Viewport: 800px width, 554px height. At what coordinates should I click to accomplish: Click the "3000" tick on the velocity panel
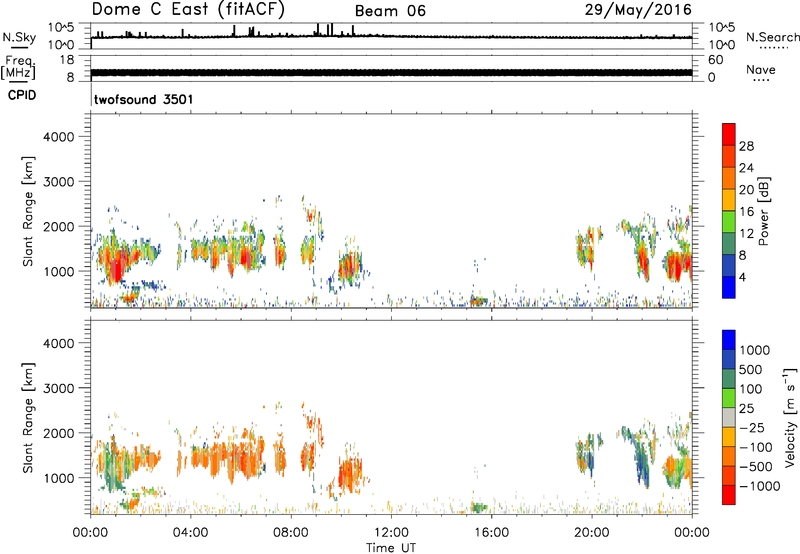[x=59, y=388]
